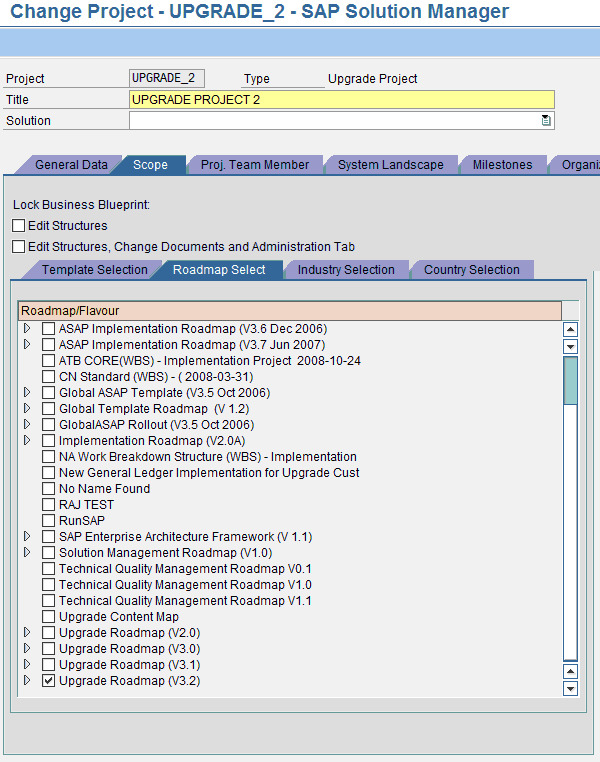This screenshot has height=762, width=600.
Task: Uncheck Upgrade Roadmap (V3.2)
Action: (x=48, y=681)
